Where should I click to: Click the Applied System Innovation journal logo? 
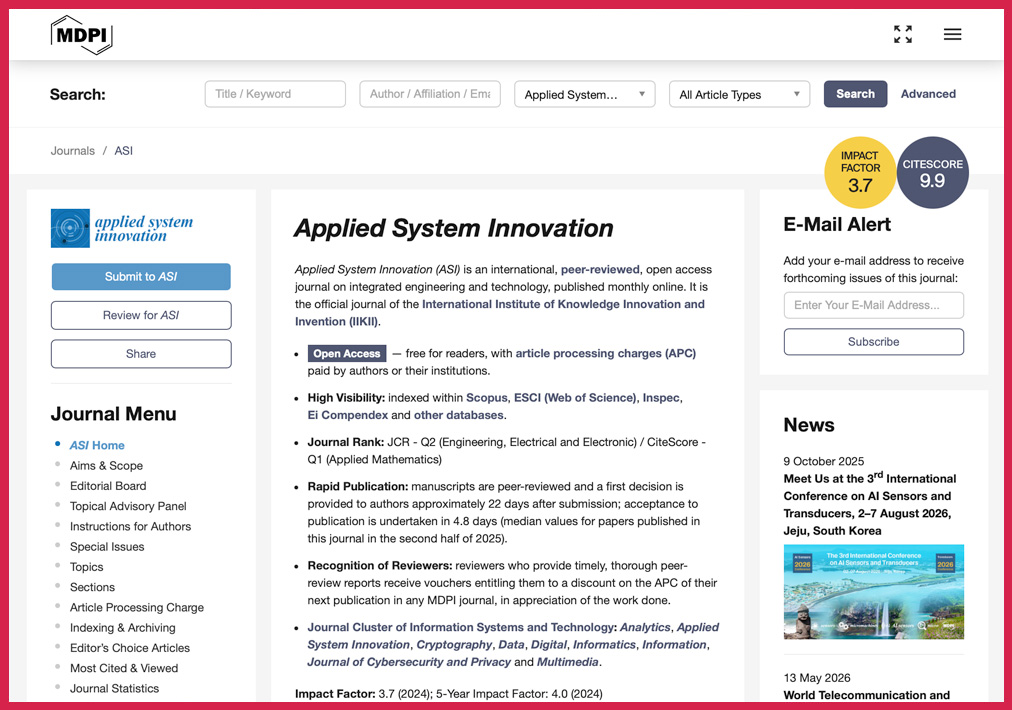122,228
